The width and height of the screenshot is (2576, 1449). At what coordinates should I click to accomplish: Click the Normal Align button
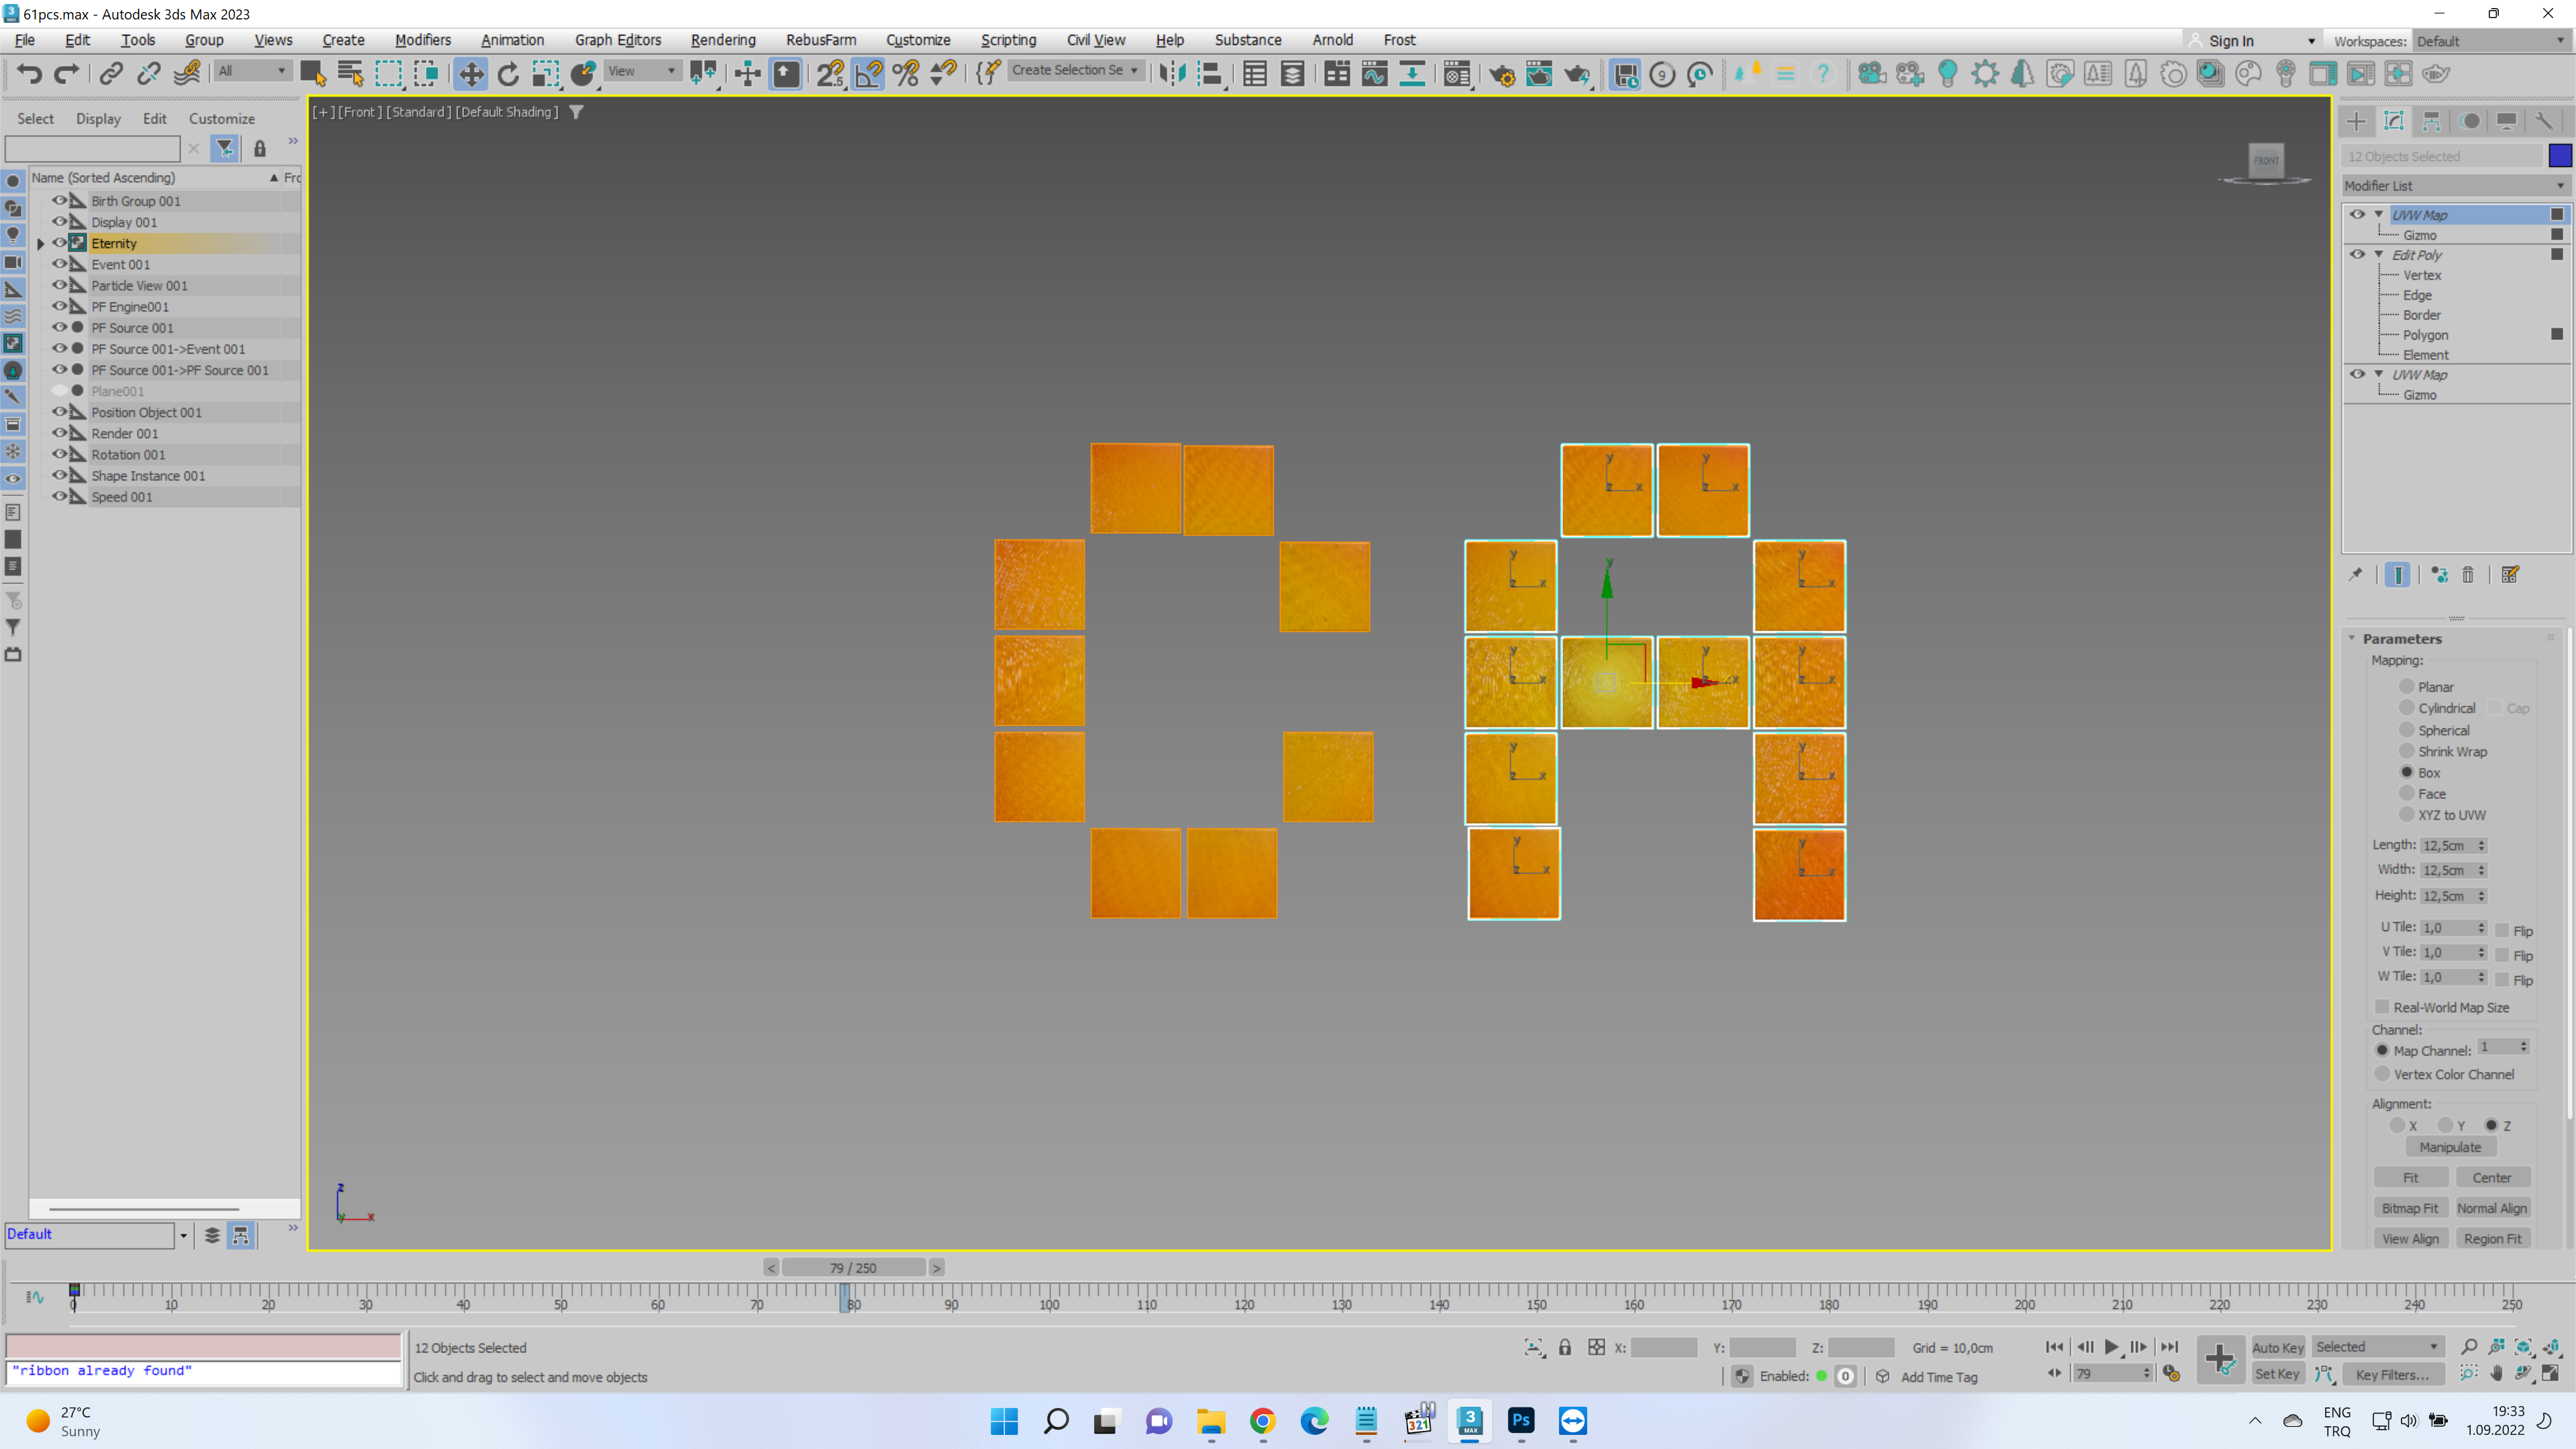[2493, 1208]
